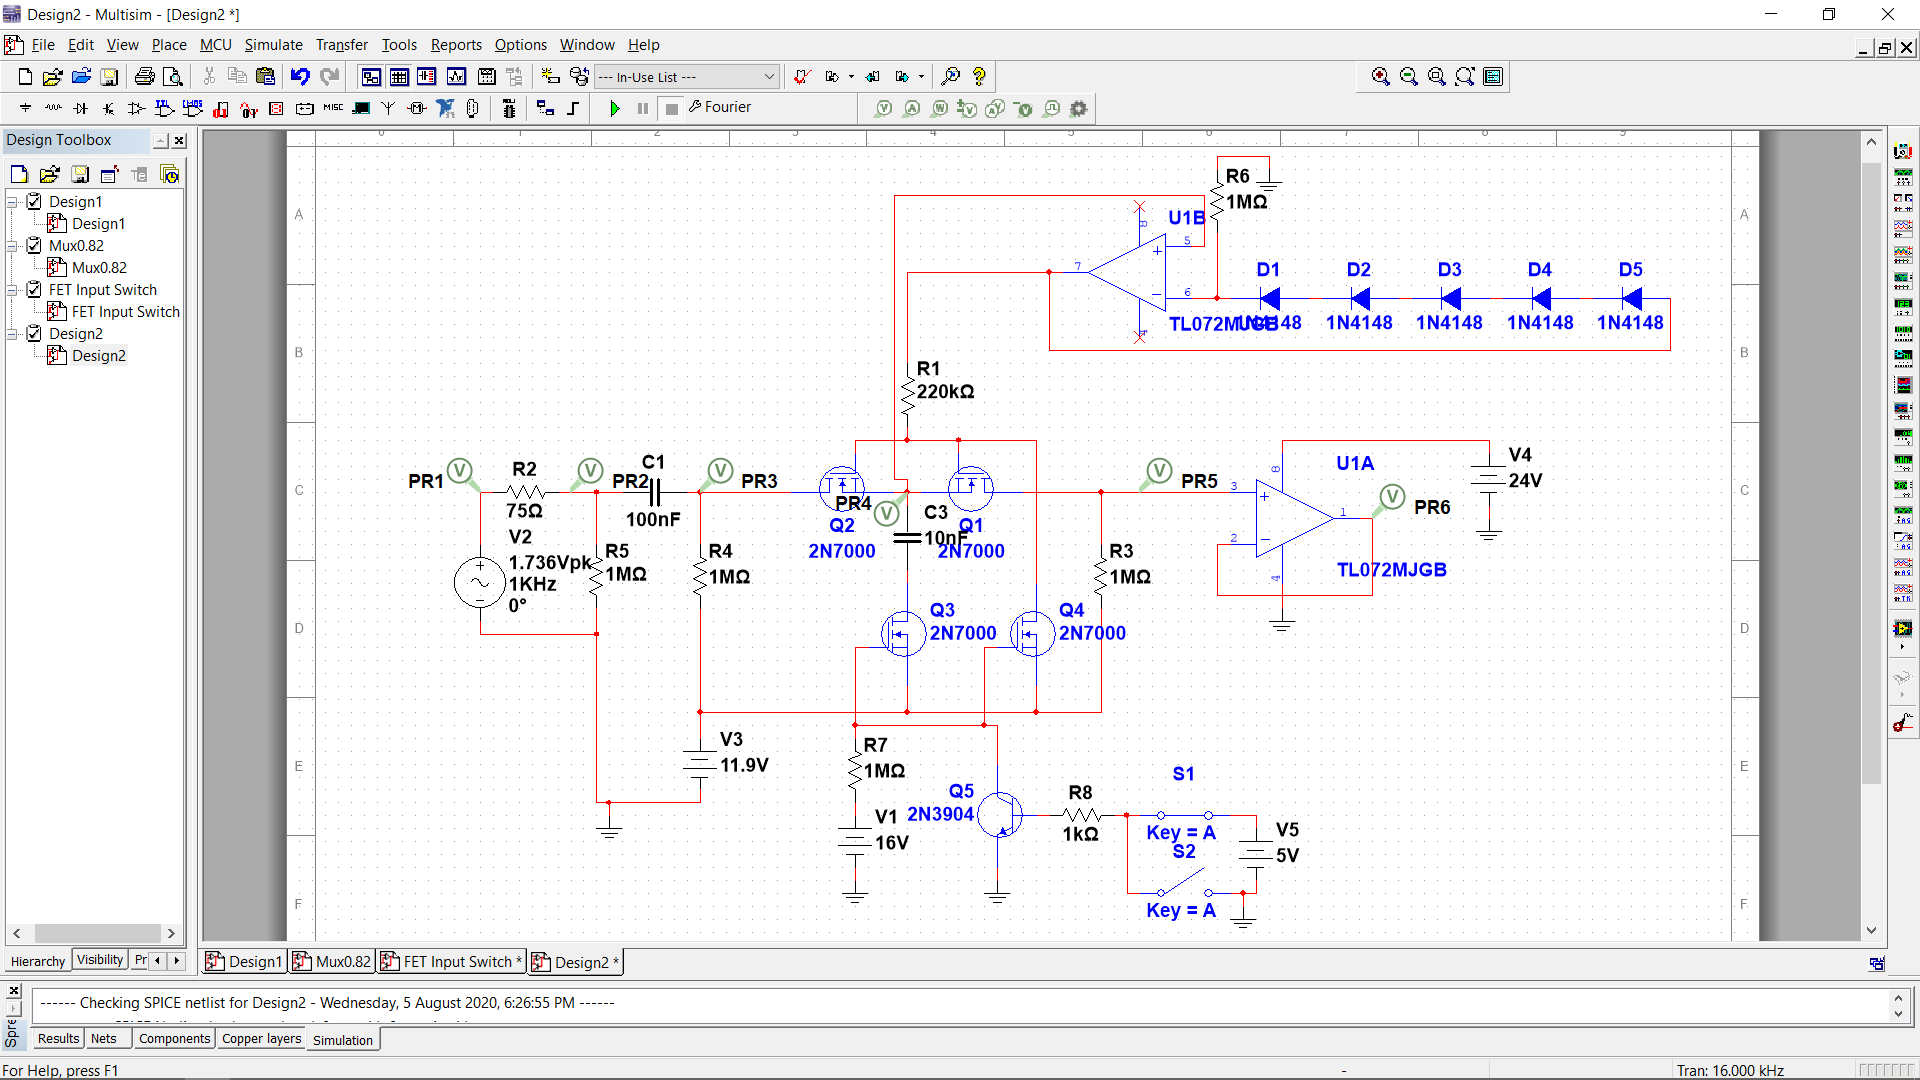This screenshot has height=1080, width=1920.
Task: Click the Print icon
Action: click(145, 77)
